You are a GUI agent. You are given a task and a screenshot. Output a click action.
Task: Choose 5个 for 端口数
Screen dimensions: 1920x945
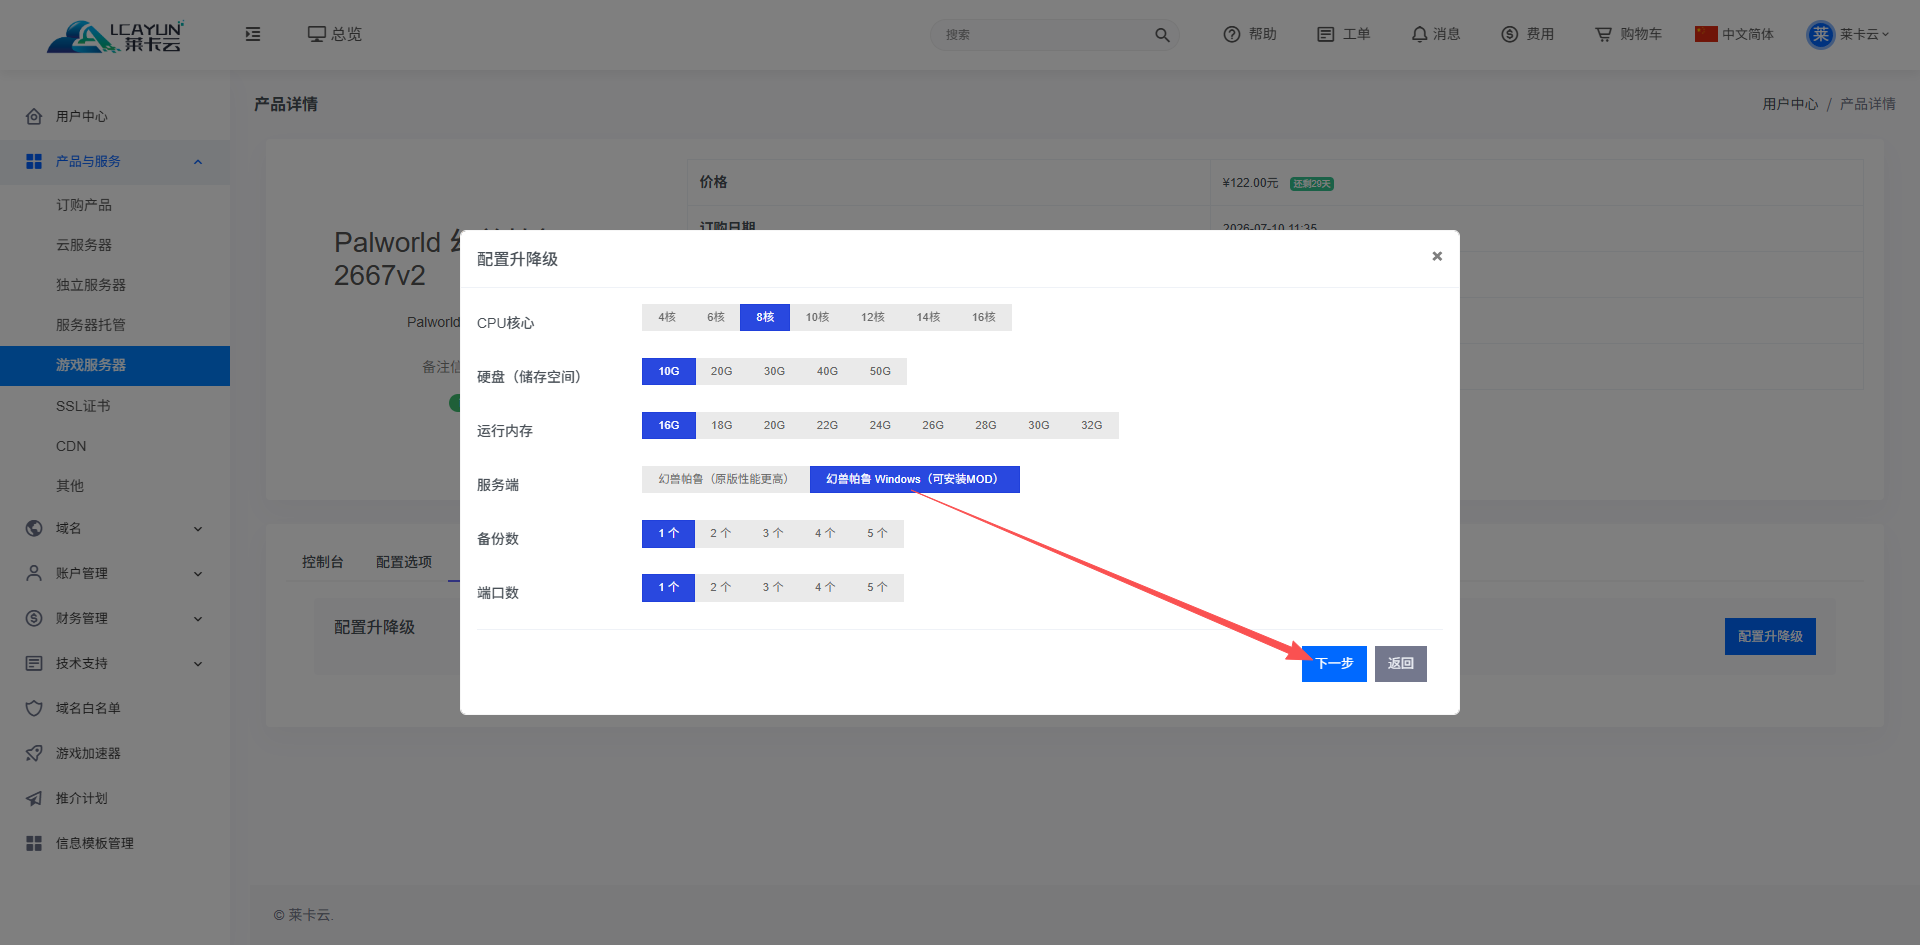877,587
